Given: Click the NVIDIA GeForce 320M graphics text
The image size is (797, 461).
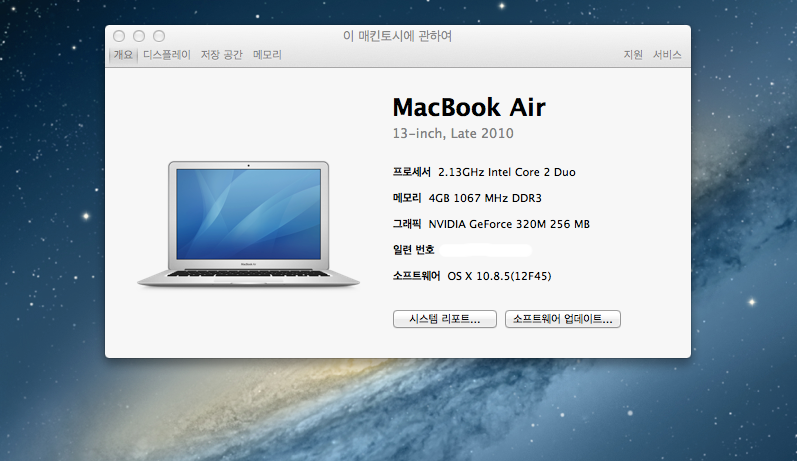Looking at the screenshot, I should point(509,224).
